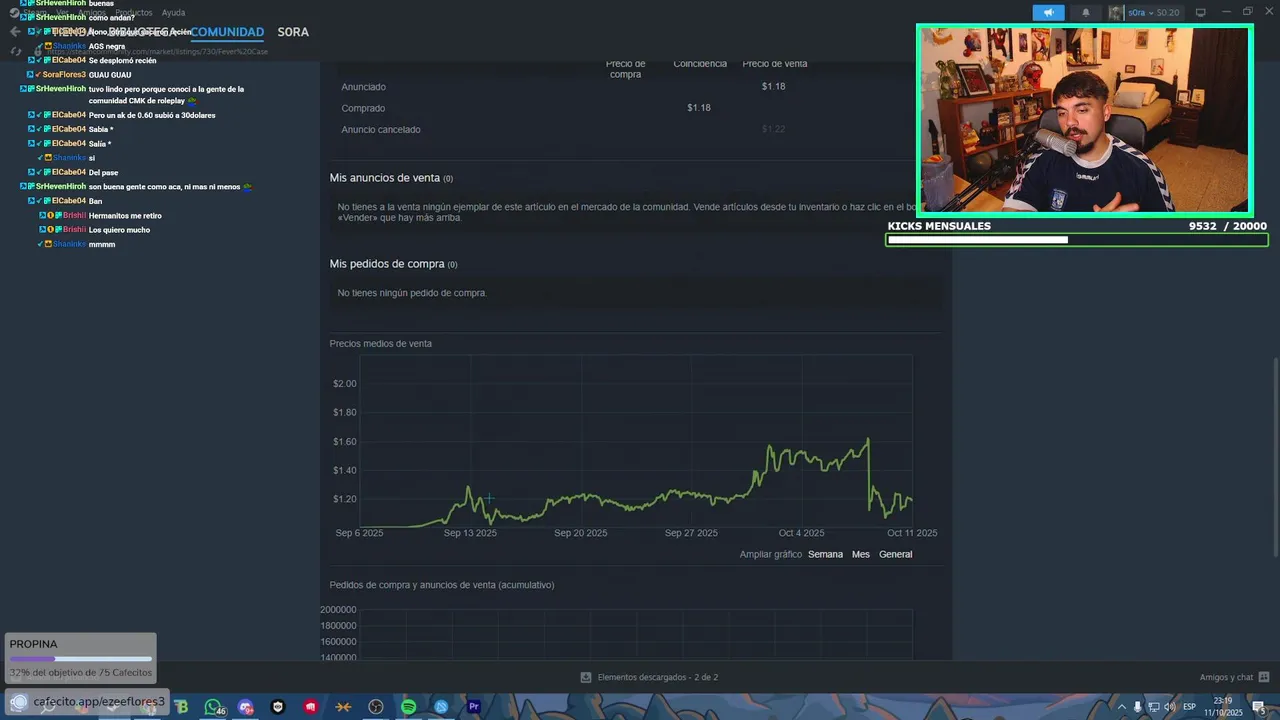Screen dimensions: 1280x720
Task: Click the chat message AGS negra
Action: 107,46
